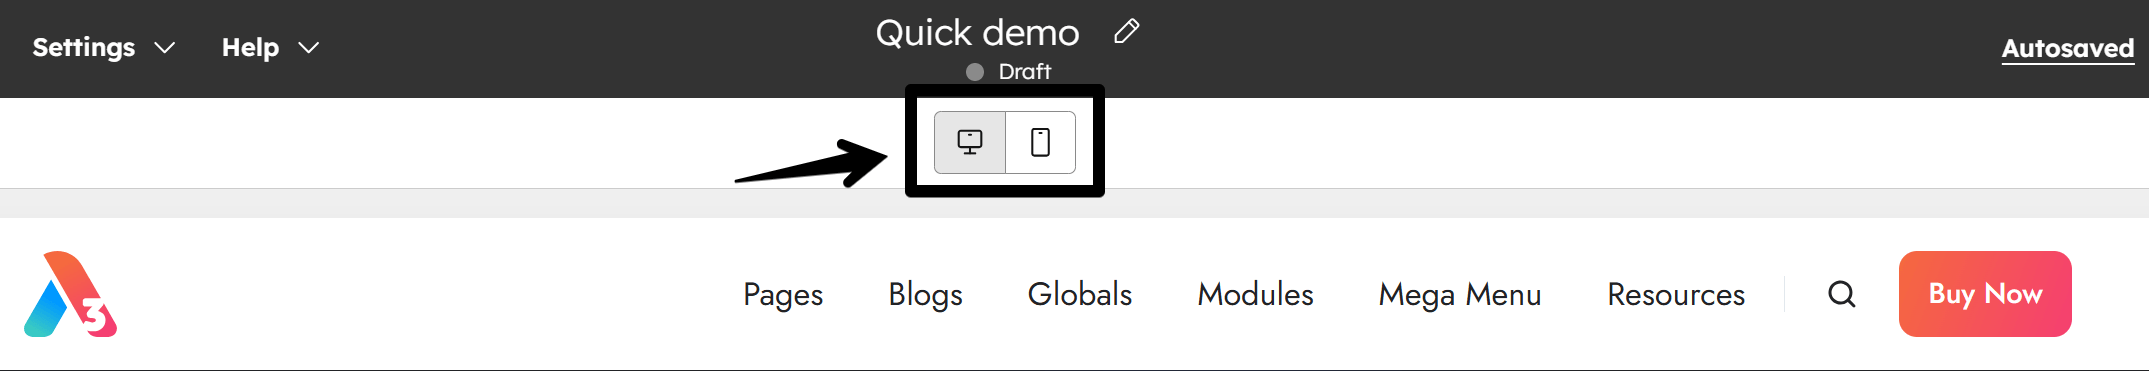Click the search magnifier icon
The height and width of the screenshot is (371, 2149).
point(1842,294)
